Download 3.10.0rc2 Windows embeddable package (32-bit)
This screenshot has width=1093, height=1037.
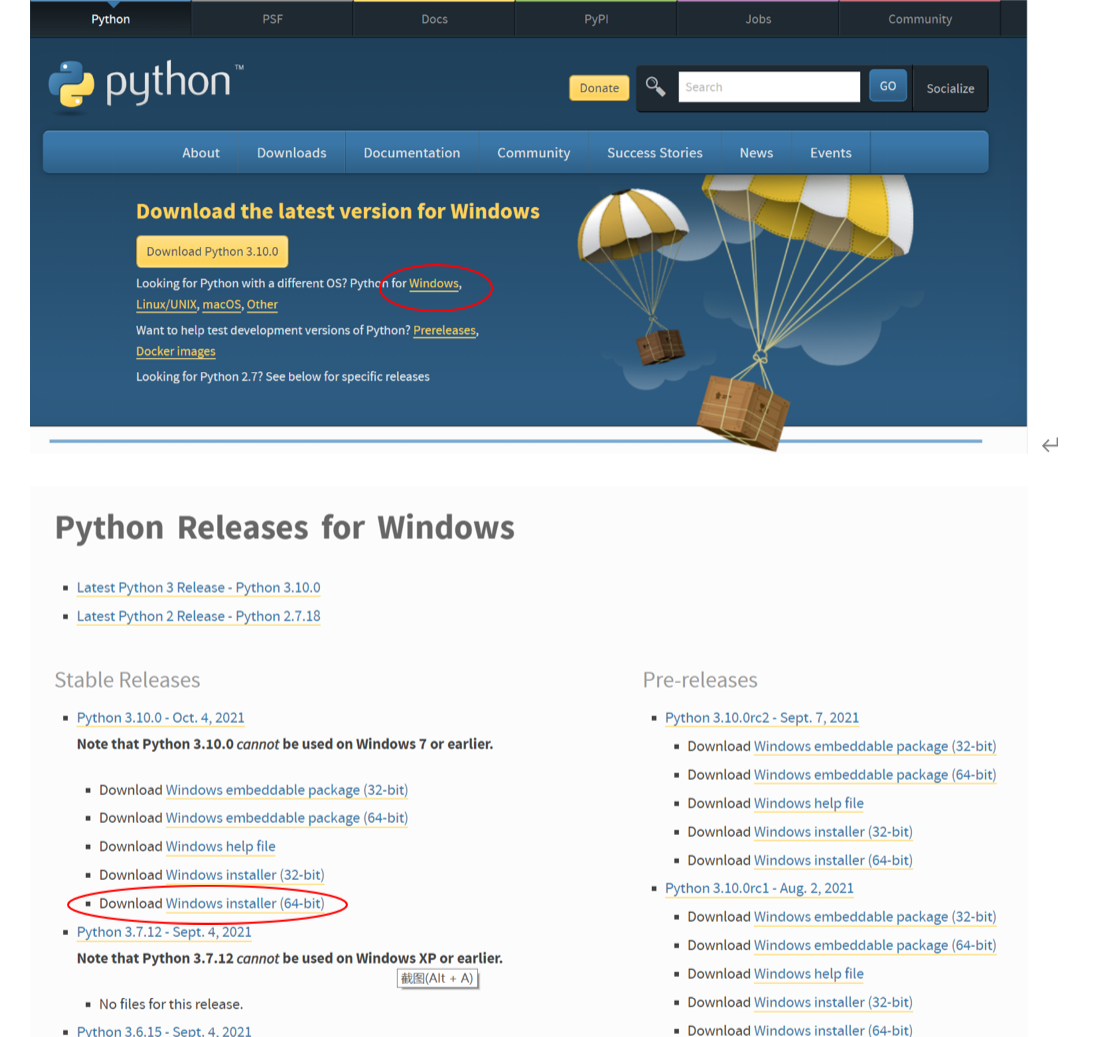pos(875,746)
